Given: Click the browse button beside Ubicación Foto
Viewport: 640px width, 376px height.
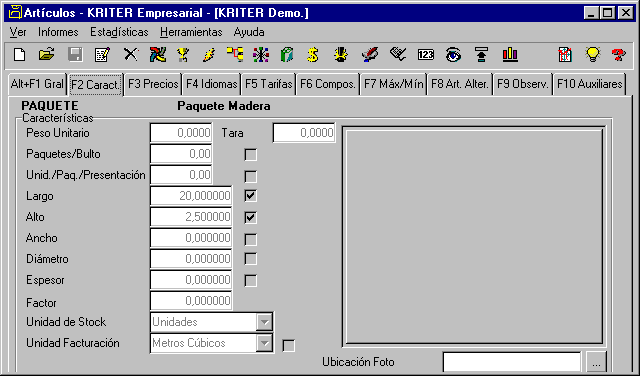Looking at the screenshot, I should 596,362.
